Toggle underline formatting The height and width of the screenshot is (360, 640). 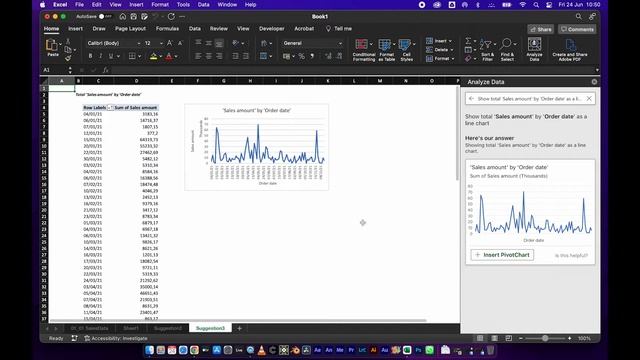(111, 56)
